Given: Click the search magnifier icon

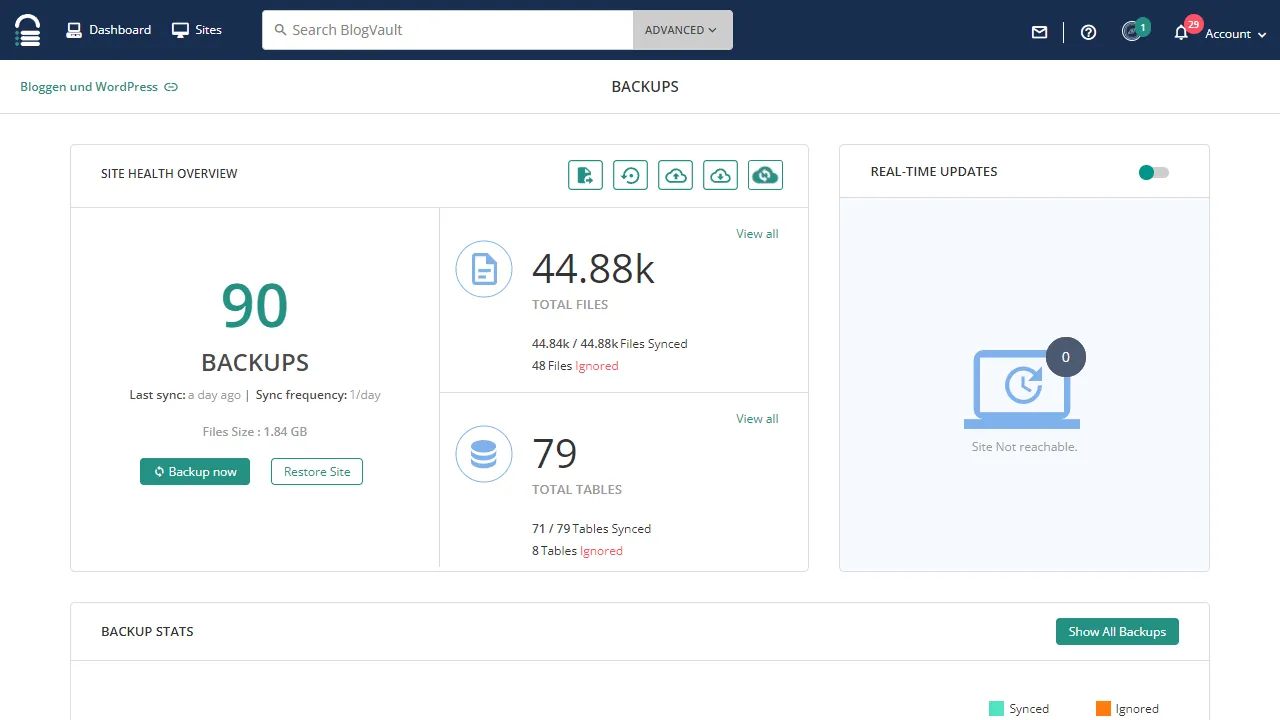Looking at the screenshot, I should coord(280,30).
